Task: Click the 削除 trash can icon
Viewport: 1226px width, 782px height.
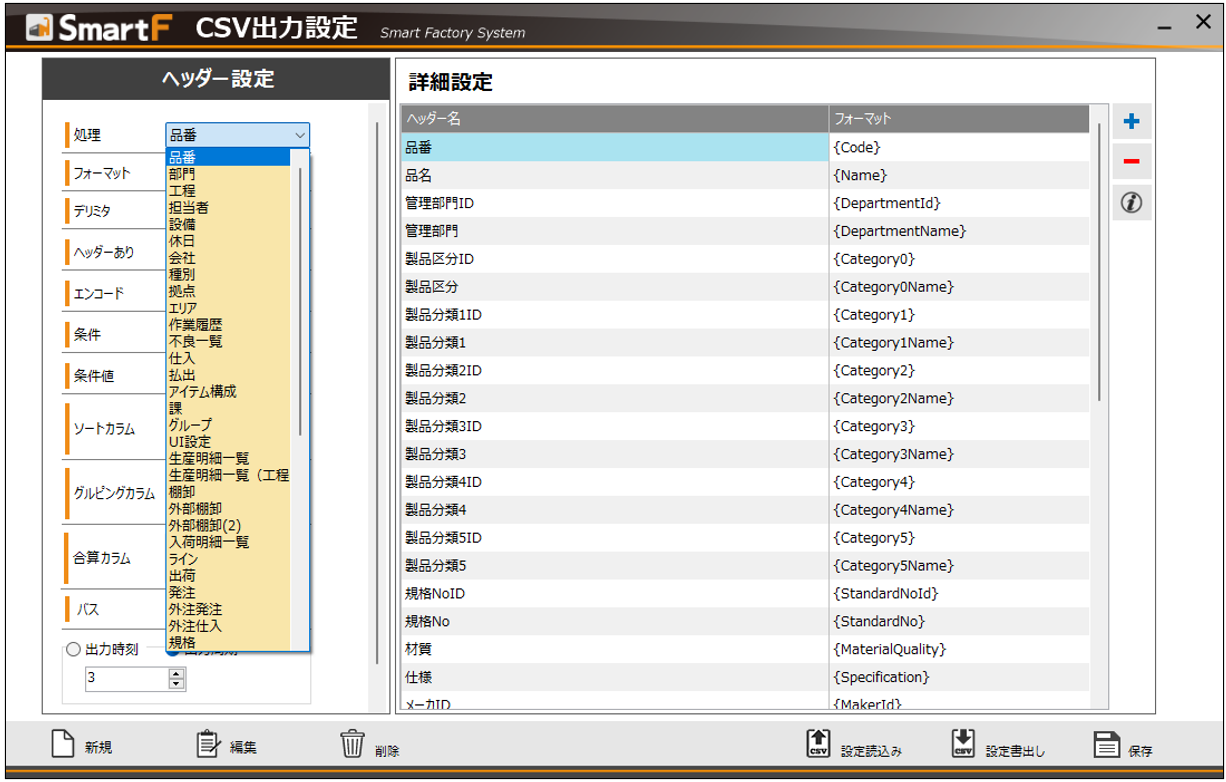Action: click(352, 745)
